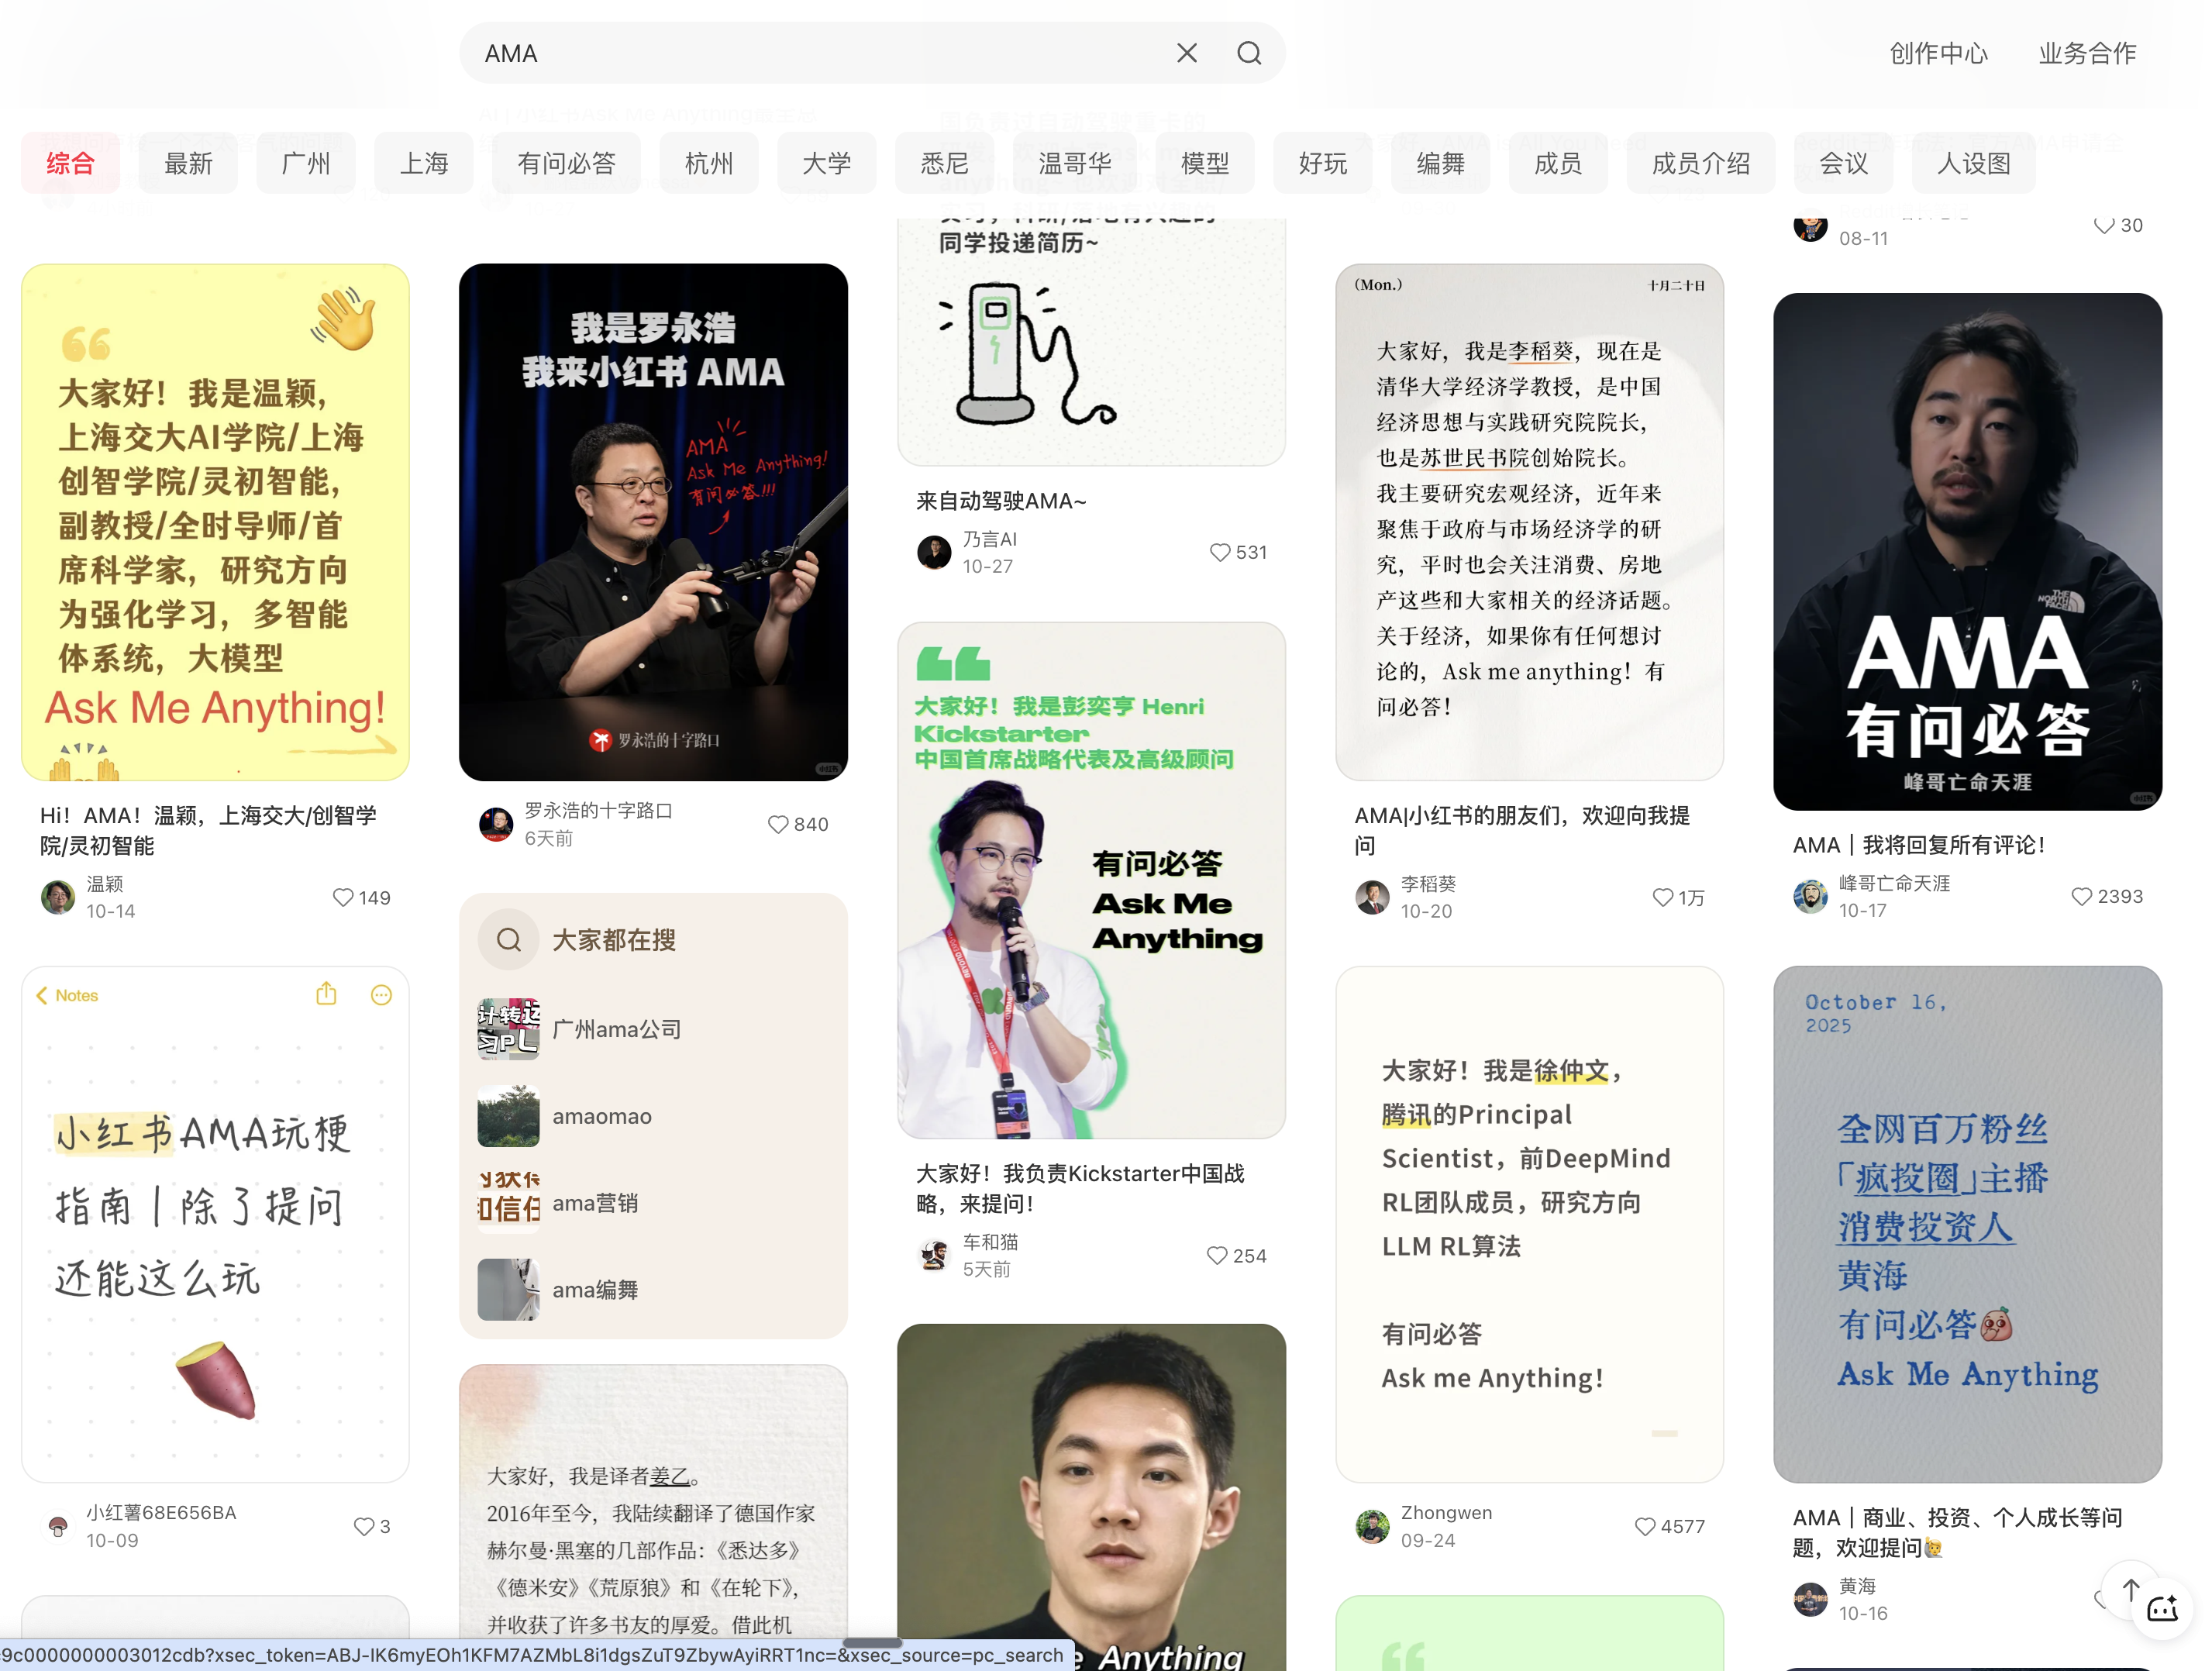This screenshot has width=2212, height=1671.
Task: Search suggestion 广州ama公司
Action: tap(616, 1029)
